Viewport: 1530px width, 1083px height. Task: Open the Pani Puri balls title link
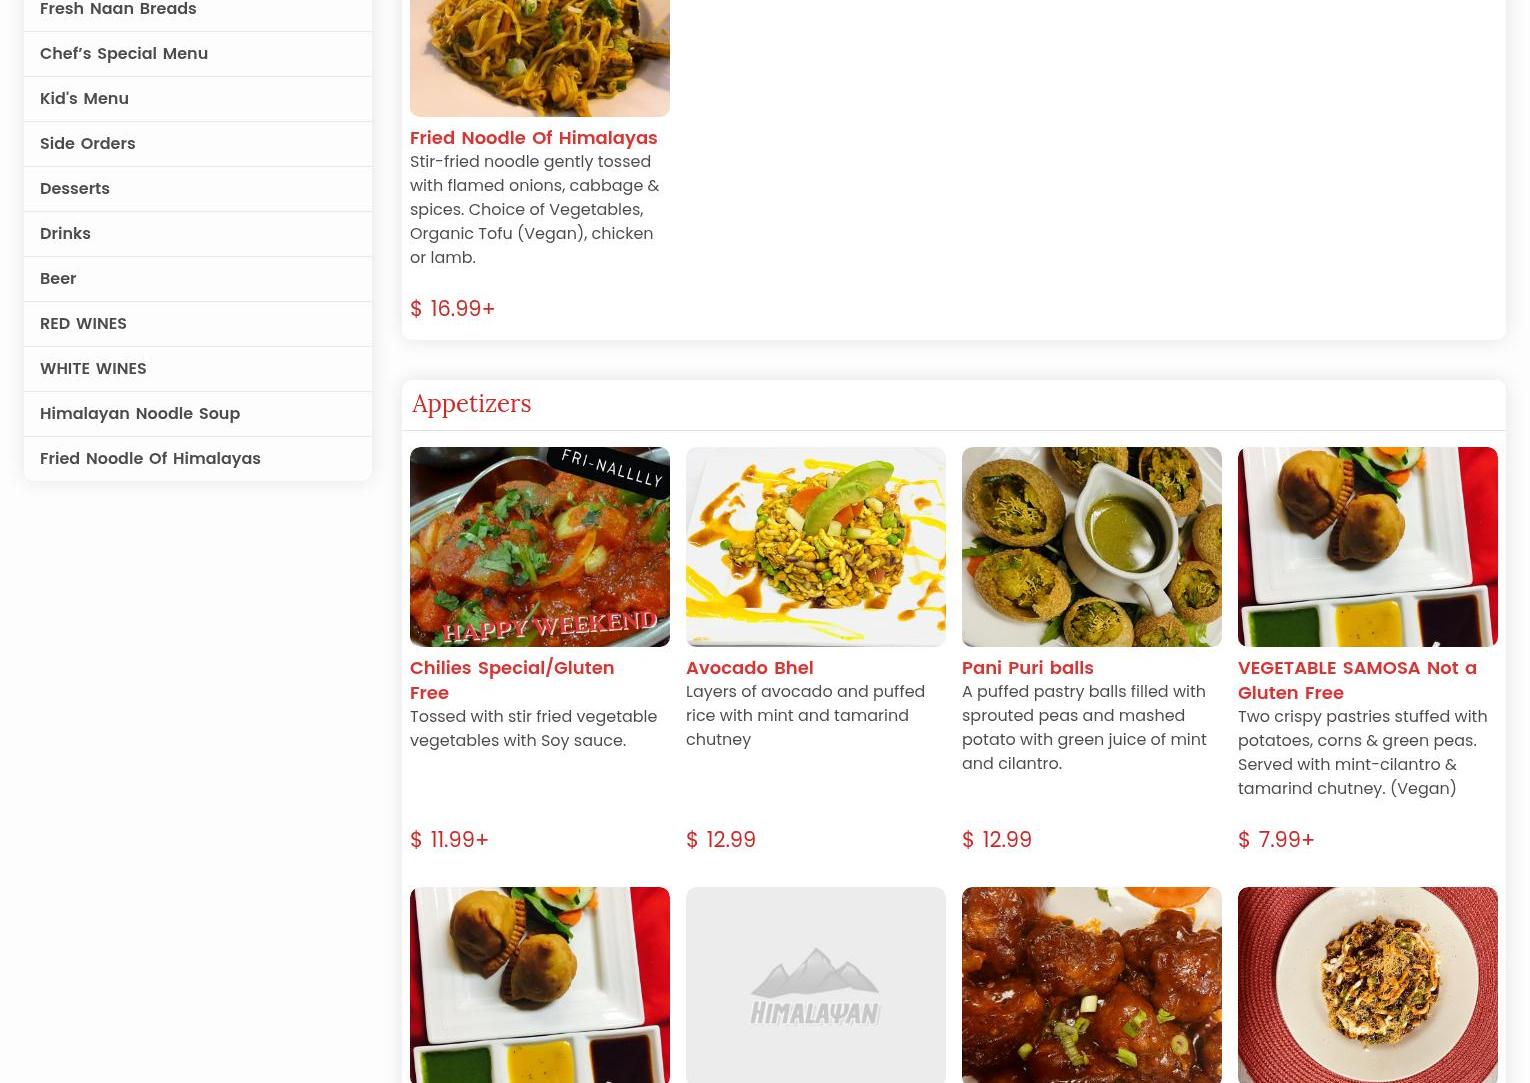click(x=1027, y=668)
